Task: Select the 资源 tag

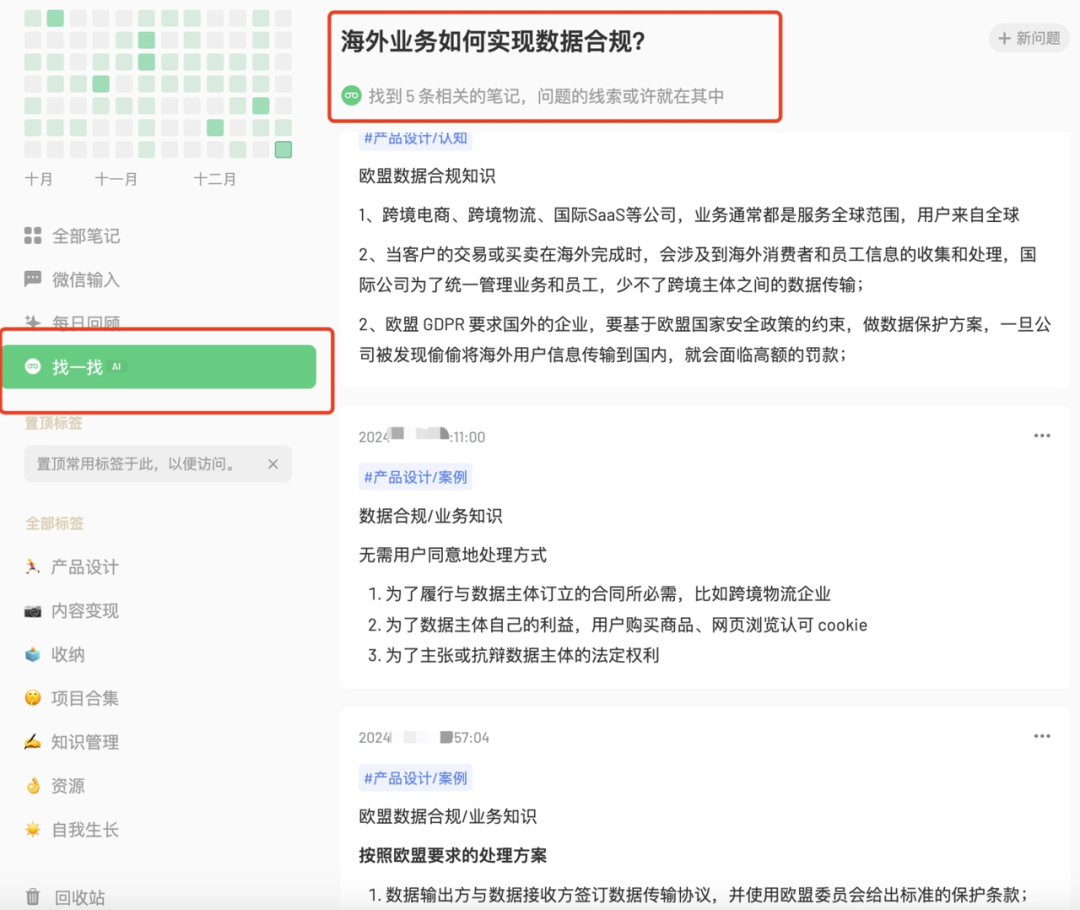Action: (54, 785)
